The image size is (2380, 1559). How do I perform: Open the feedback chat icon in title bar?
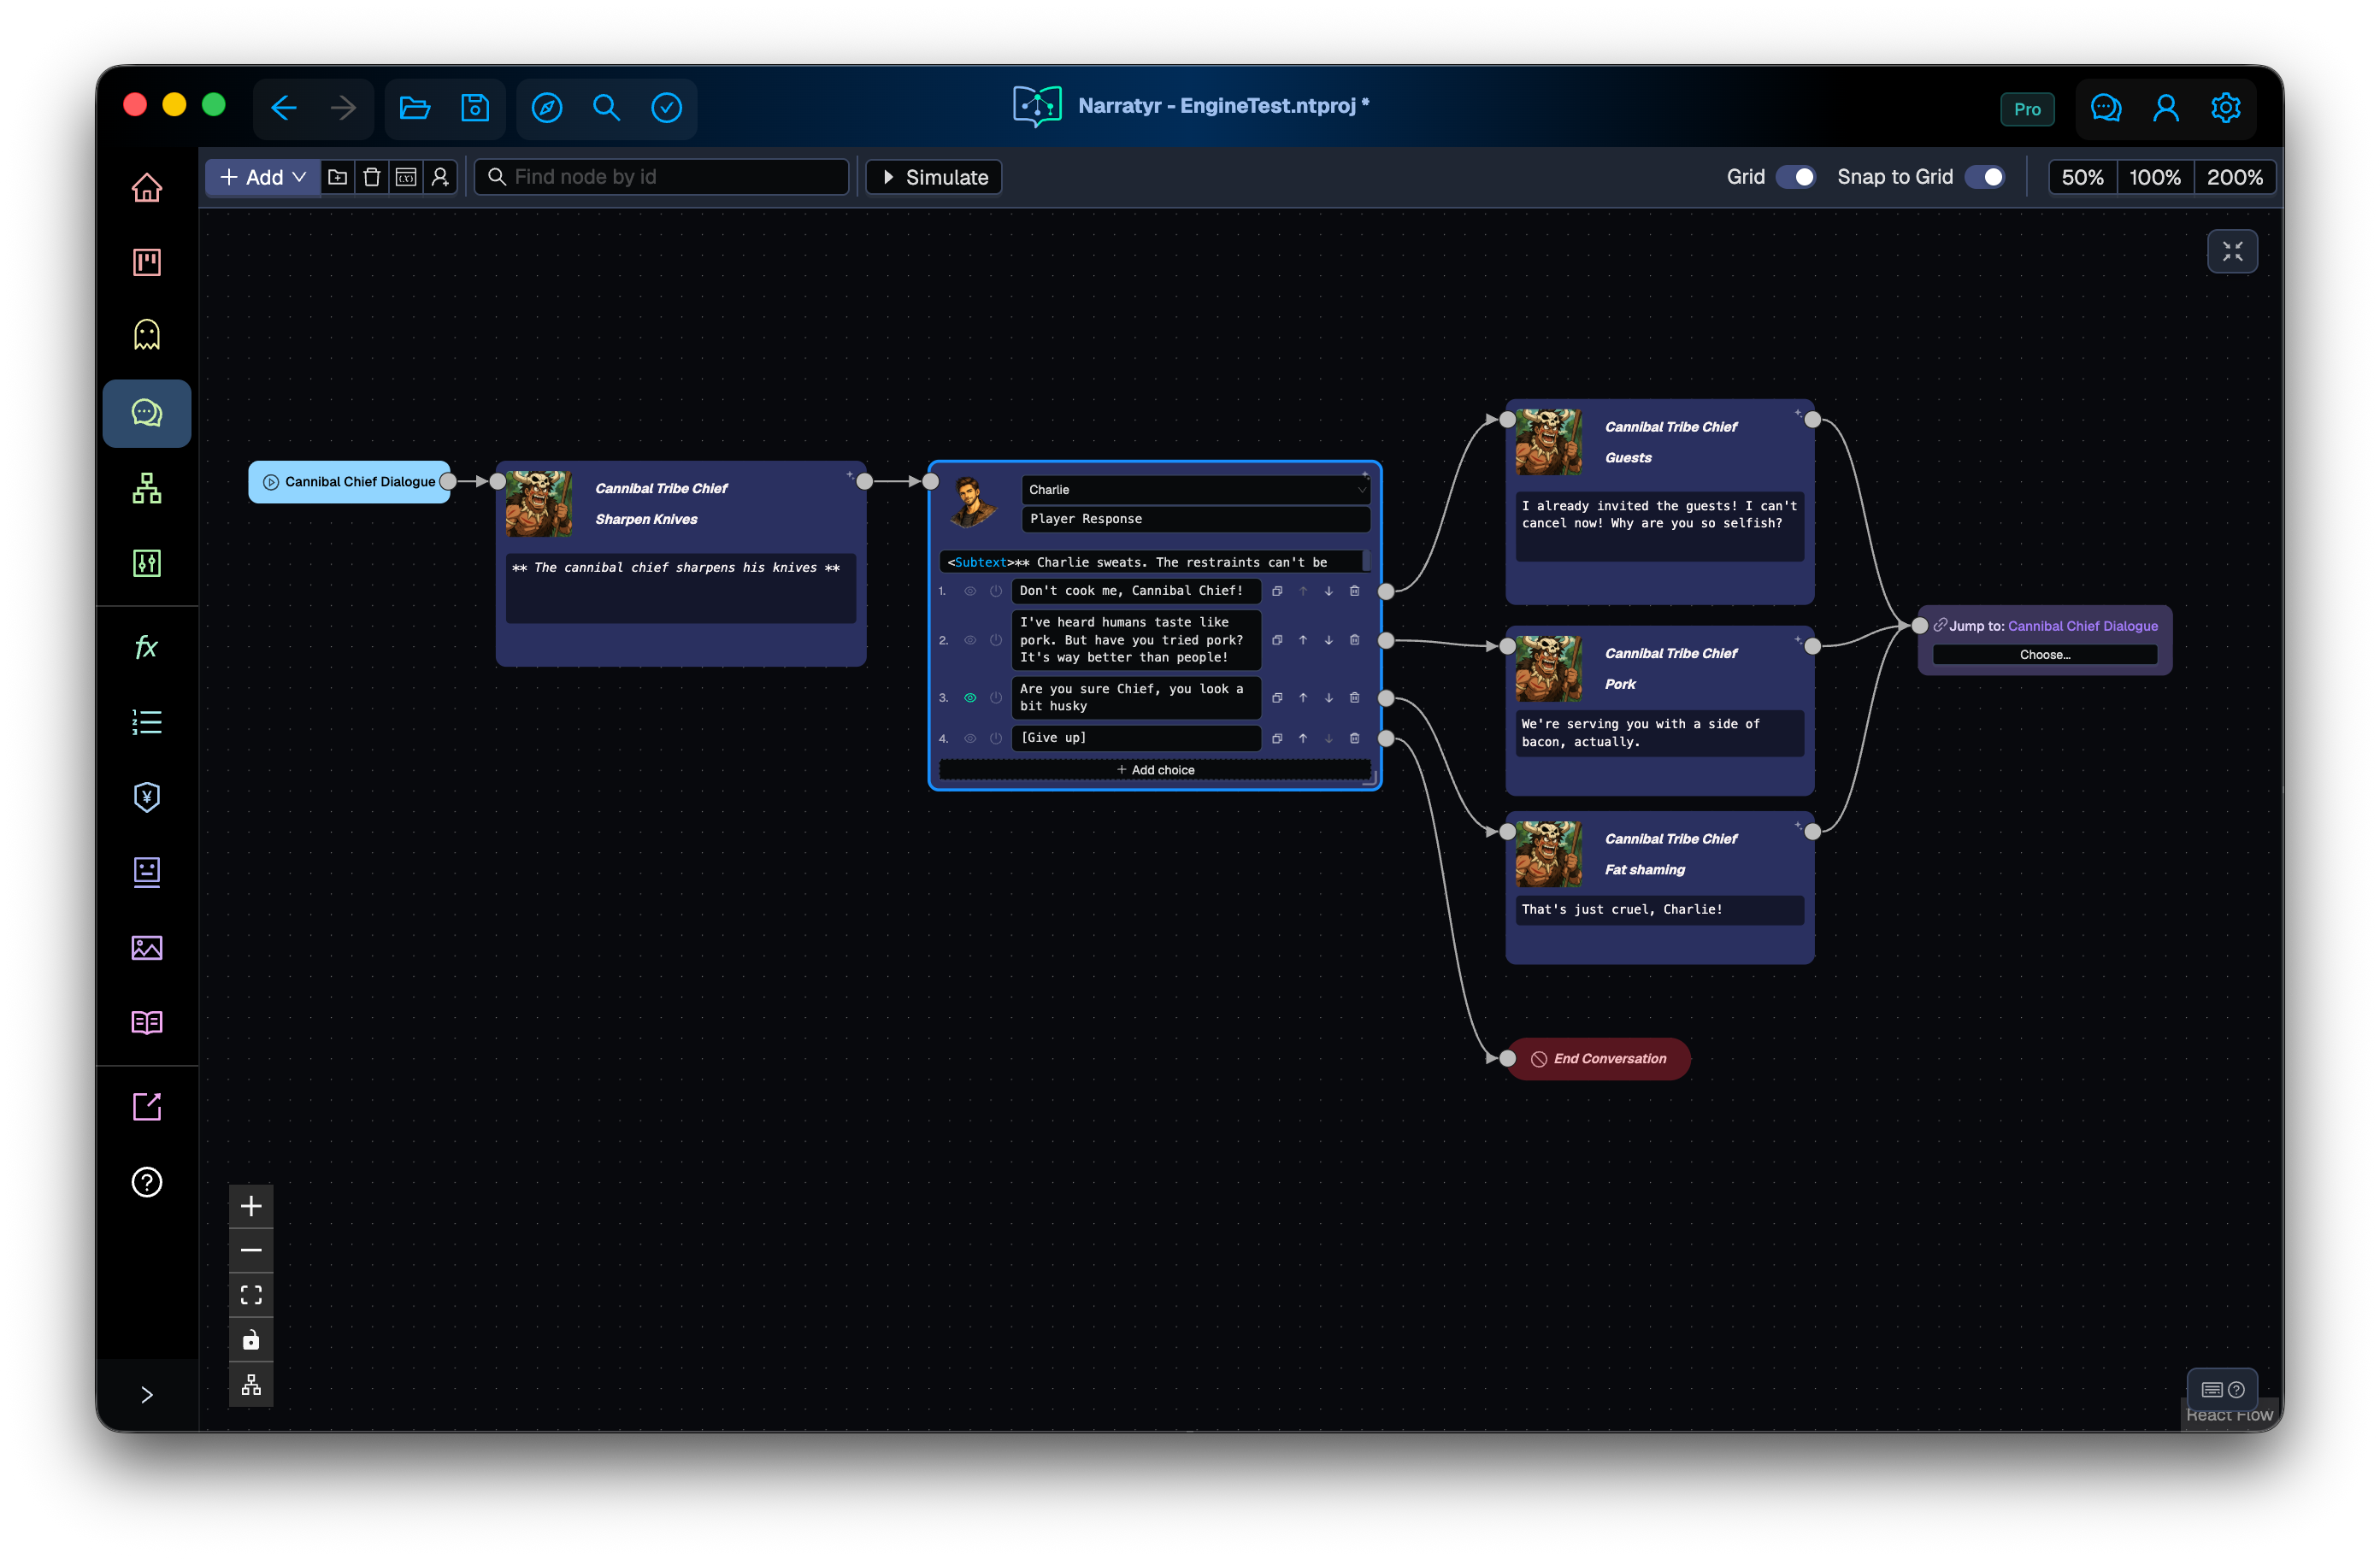2106,108
